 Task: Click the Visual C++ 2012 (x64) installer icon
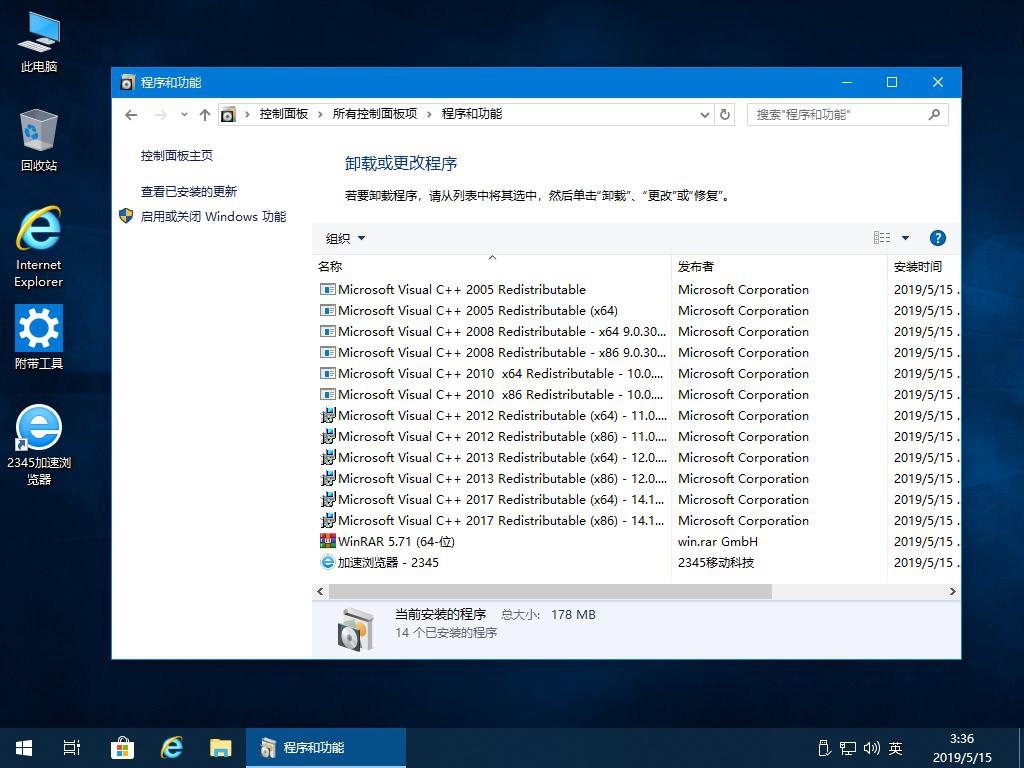click(327, 415)
